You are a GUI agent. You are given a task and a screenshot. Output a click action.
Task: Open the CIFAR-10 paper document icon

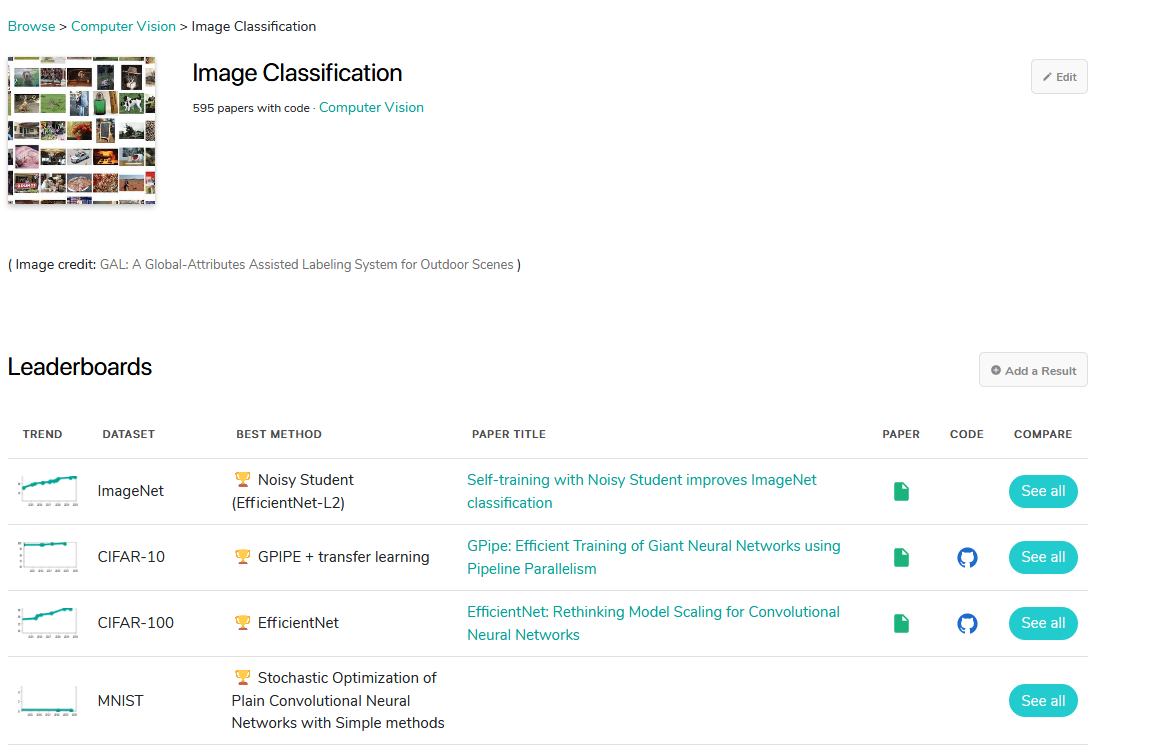point(901,557)
